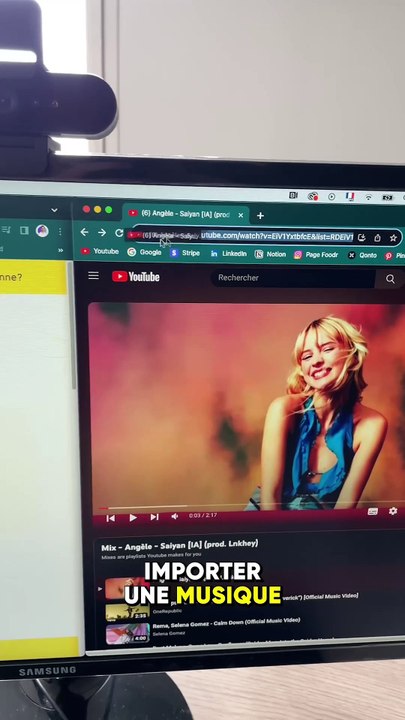This screenshot has width=405, height=720.
Task: Open the Wi-Fi menu bar icon
Action: (368, 197)
